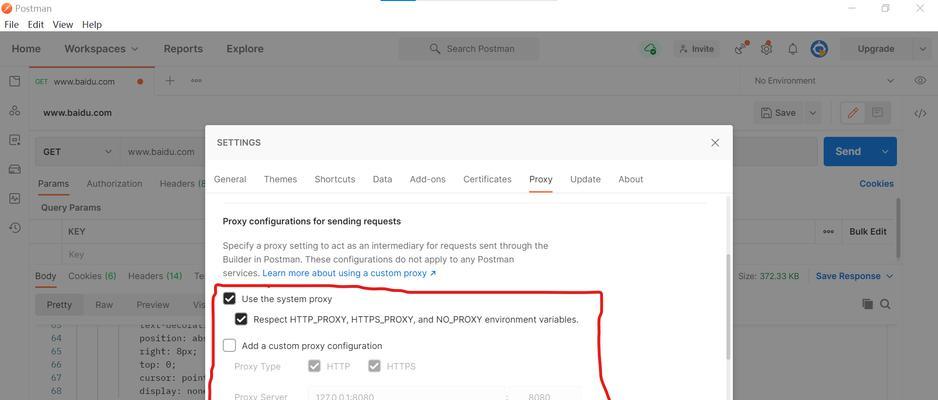This screenshot has width=938, height=400.
Task: Enable Add a custom proxy configuration
Action: 229,346
